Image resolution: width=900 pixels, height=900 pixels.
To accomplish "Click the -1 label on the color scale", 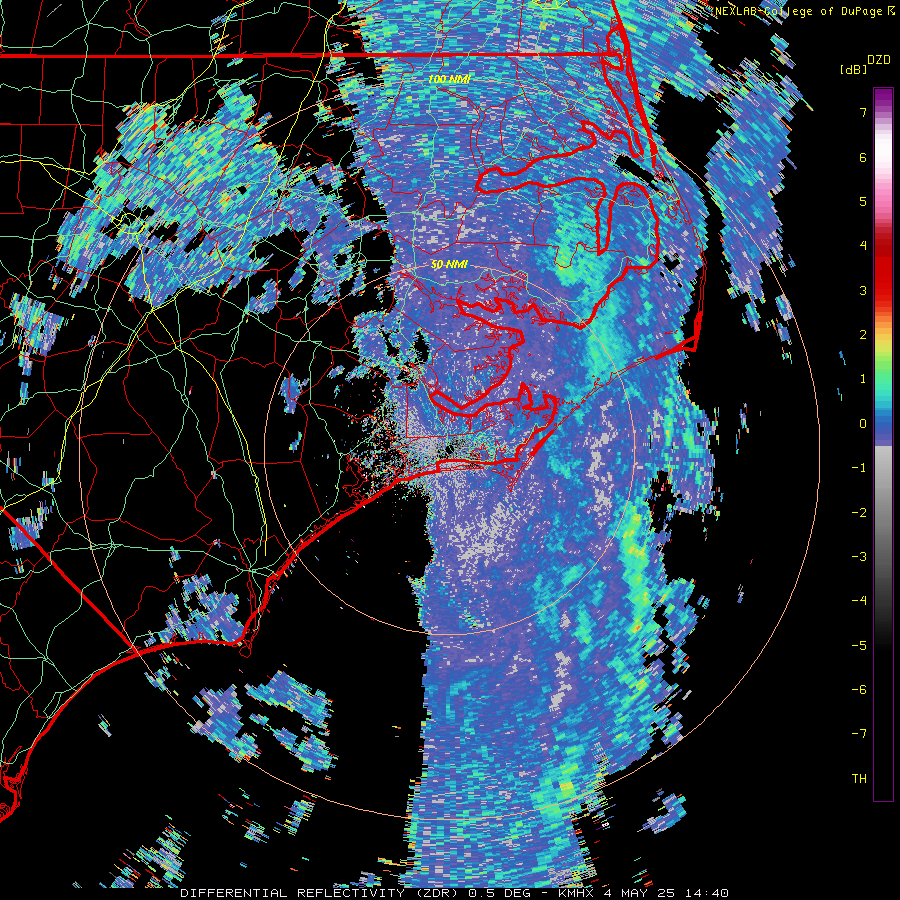I will pos(859,468).
